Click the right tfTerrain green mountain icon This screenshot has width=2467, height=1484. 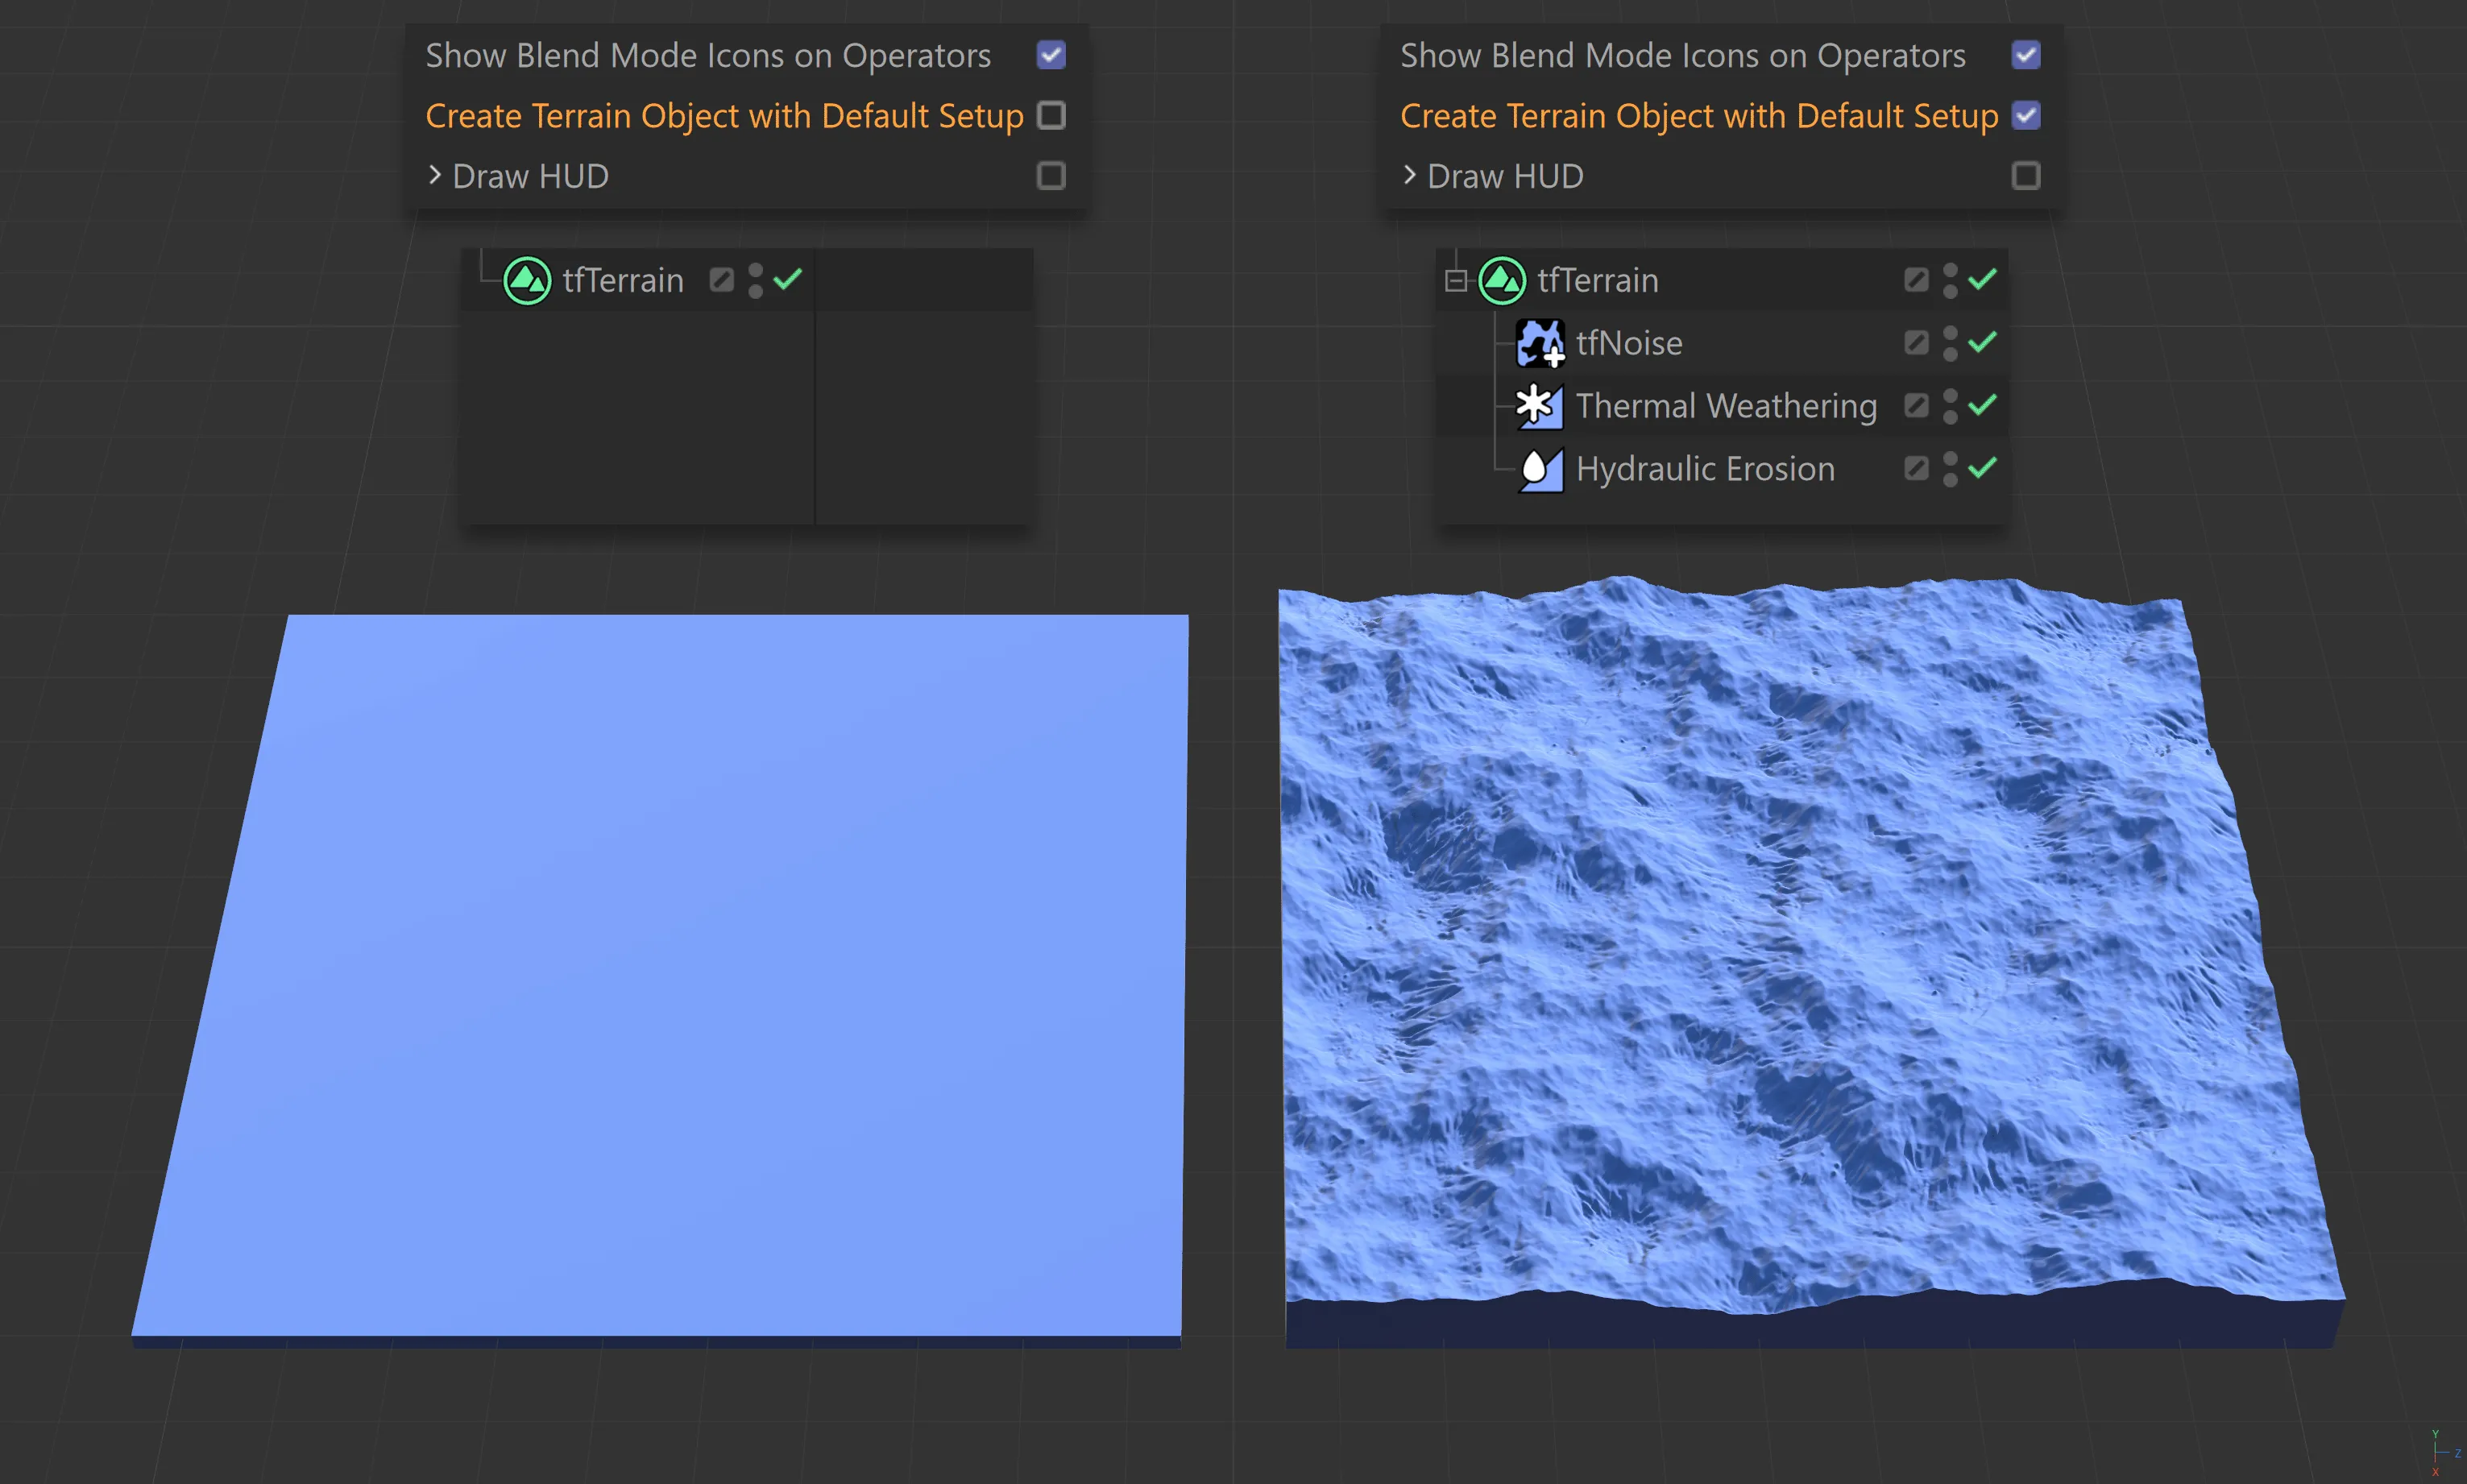tap(1501, 281)
